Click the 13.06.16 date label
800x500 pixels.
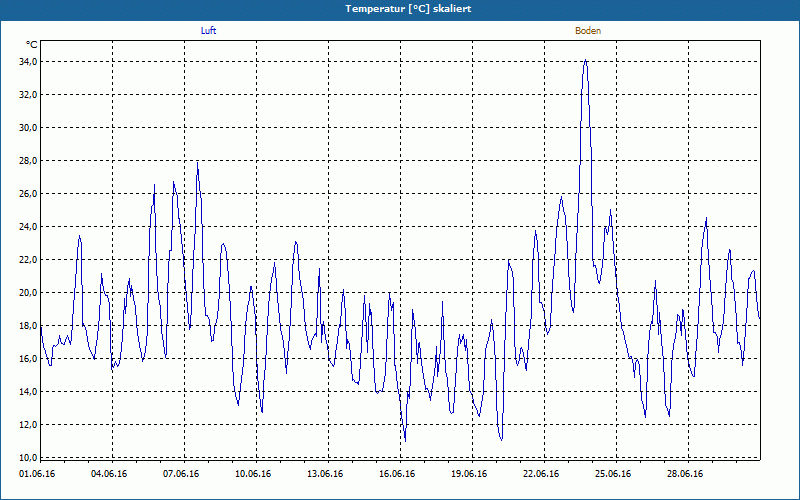click(325, 474)
